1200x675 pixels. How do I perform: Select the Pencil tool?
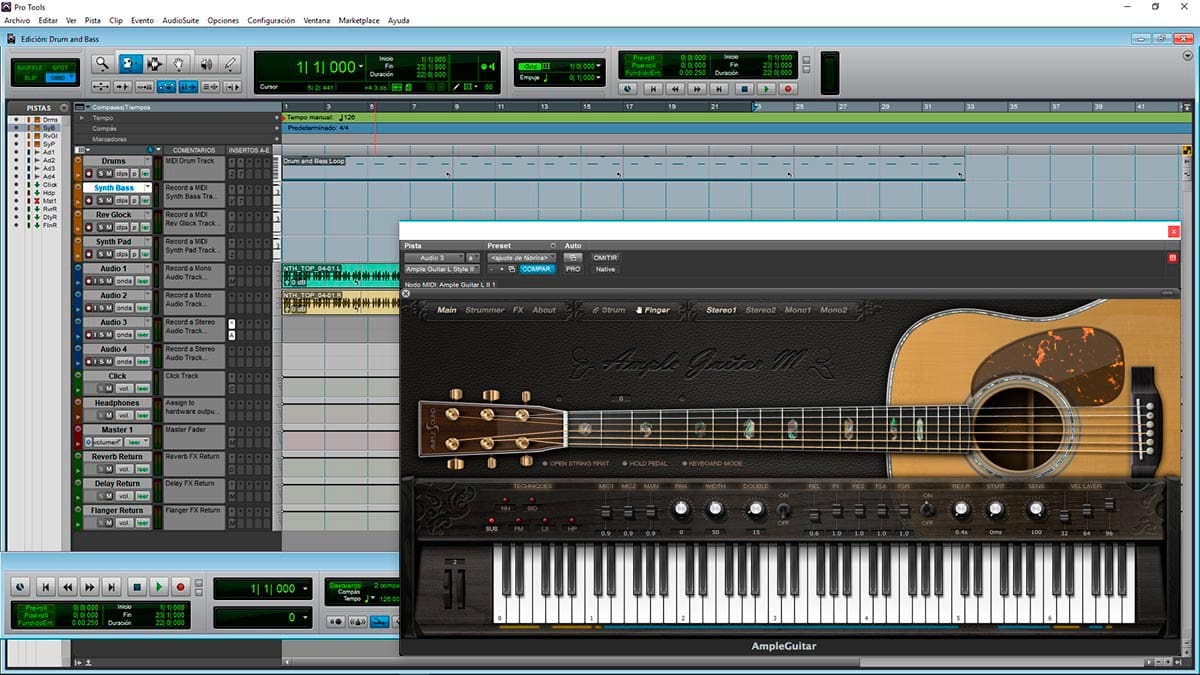point(231,64)
